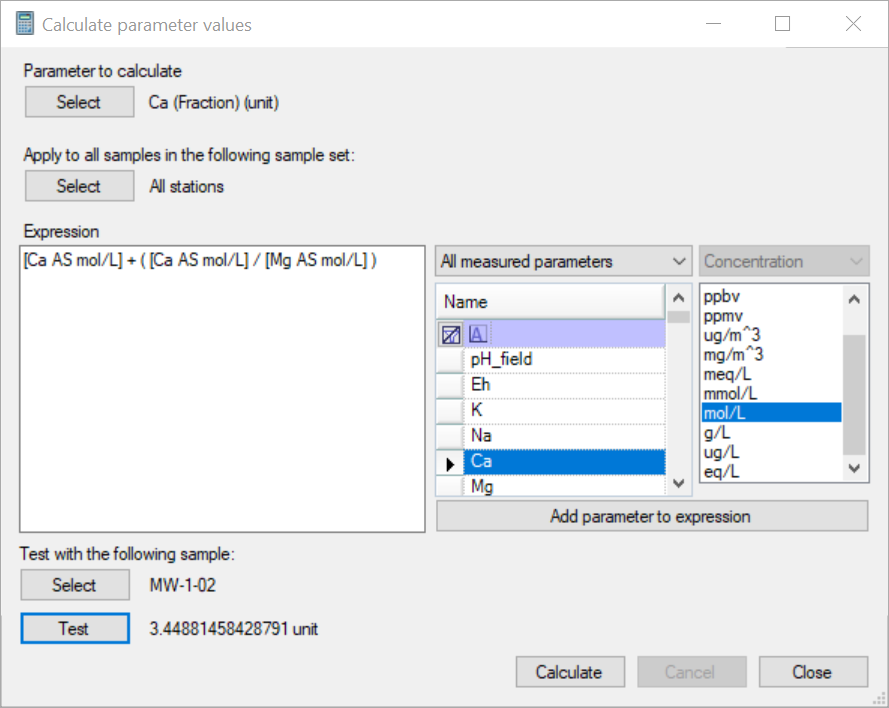This screenshot has height=708, width=889.
Task: Open the Concentration dropdown
Action: coord(784,261)
